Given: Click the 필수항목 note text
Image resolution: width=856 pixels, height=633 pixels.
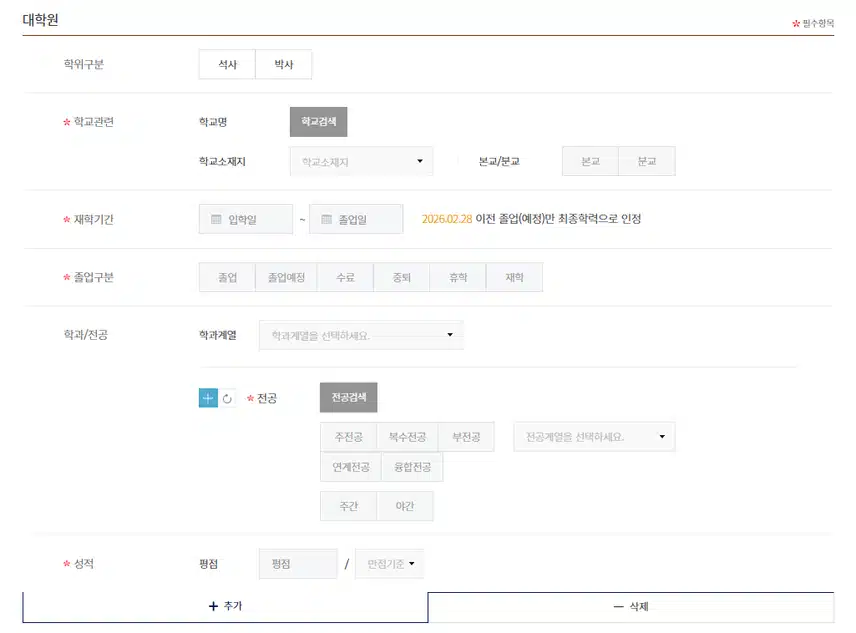Looking at the screenshot, I should (x=818, y=23).
